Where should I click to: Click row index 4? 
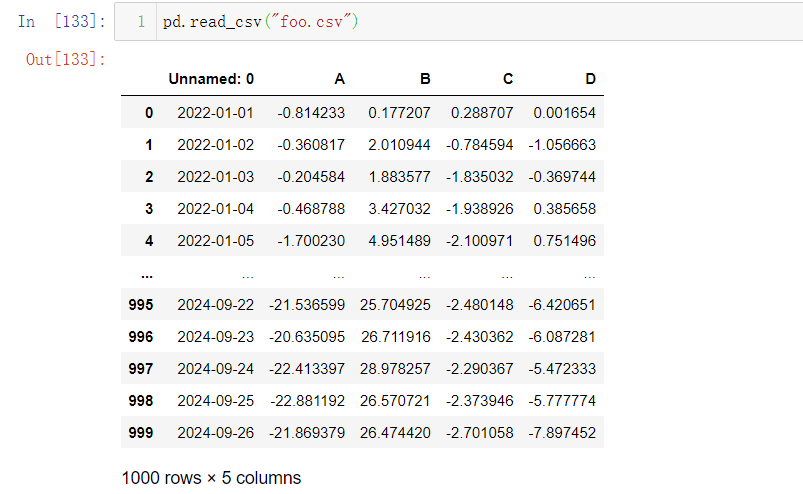click(x=149, y=241)
